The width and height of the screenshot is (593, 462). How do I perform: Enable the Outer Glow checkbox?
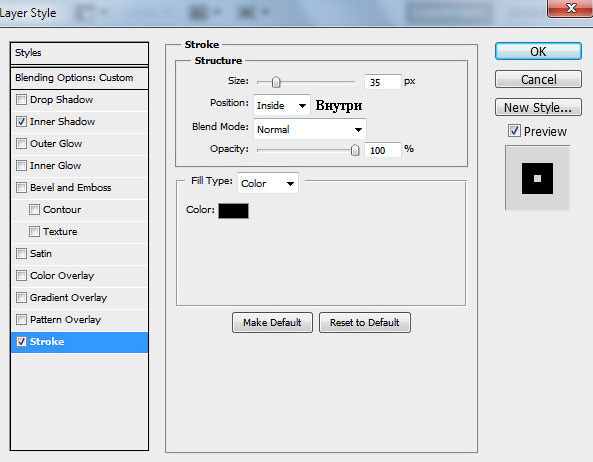pyautogui.click(x=21, y=144)
